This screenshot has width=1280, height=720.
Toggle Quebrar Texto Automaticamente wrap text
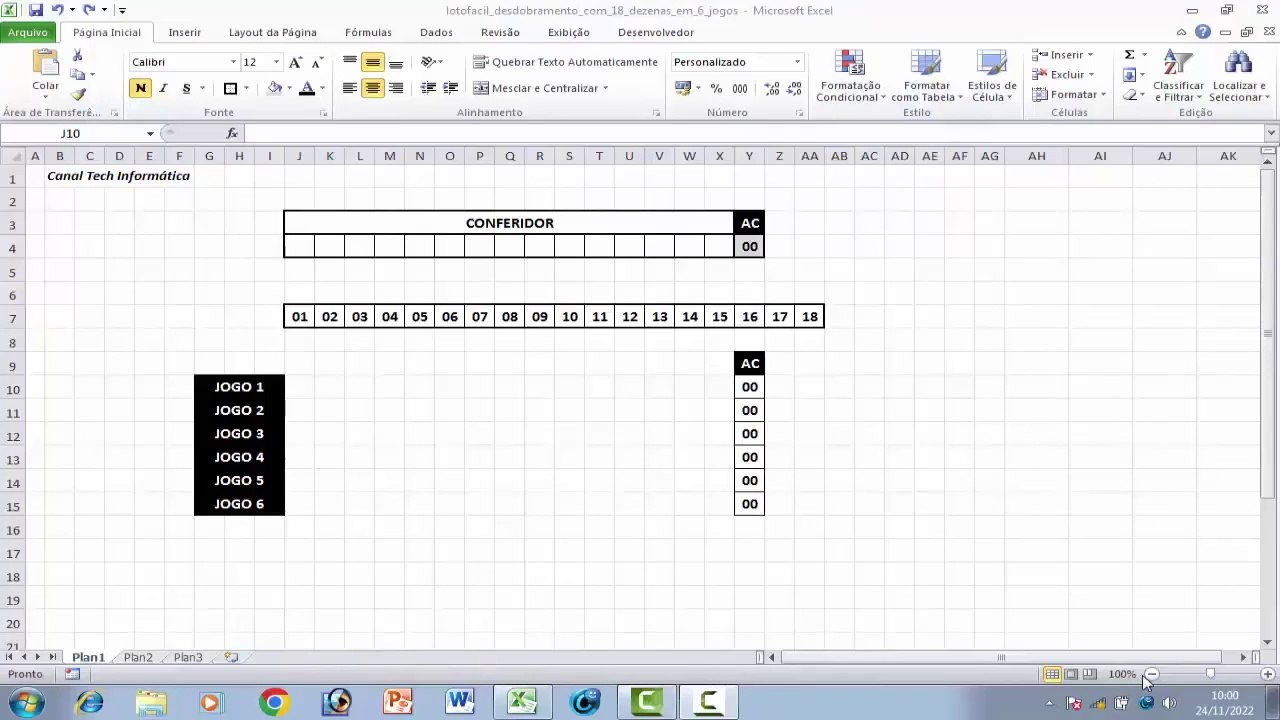point(565,62)
